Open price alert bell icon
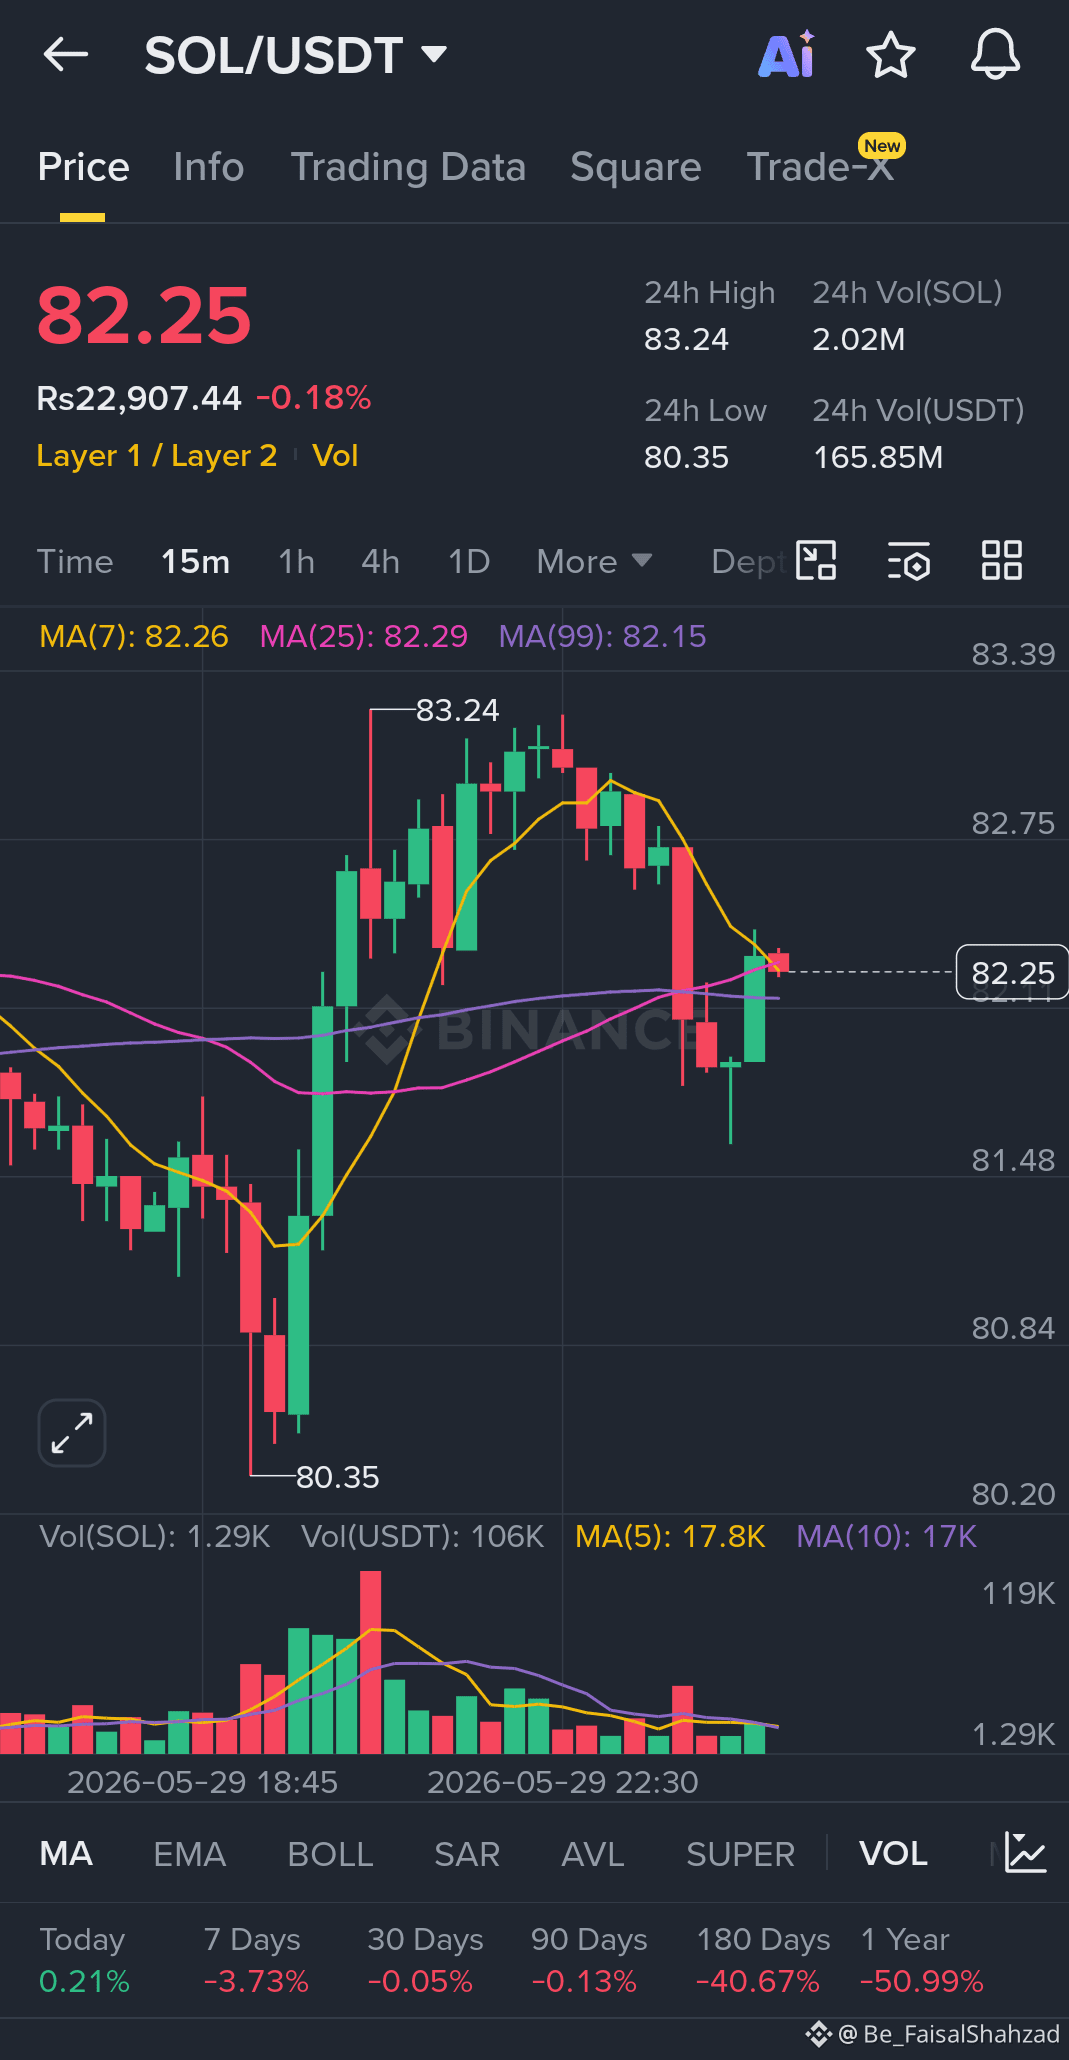This screenshot has height=2060, width=1069. (995, 55)
